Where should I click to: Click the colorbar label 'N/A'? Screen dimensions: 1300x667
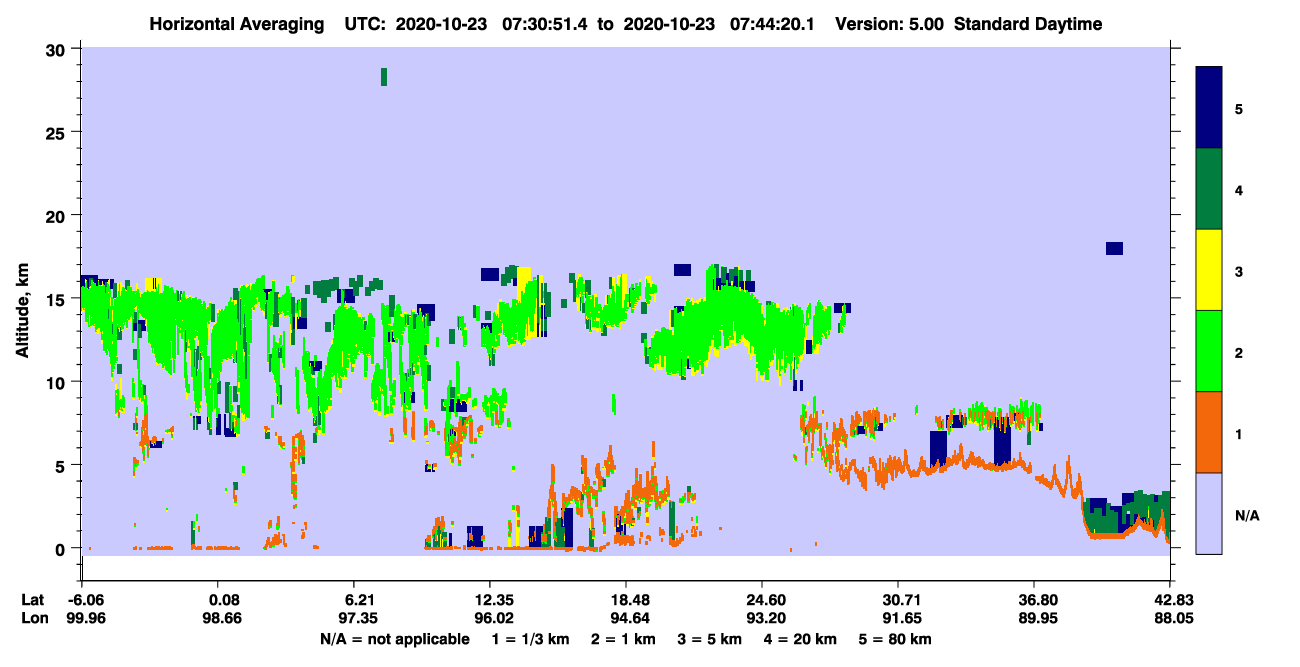pyautogui.click(x=1246, y=516)
